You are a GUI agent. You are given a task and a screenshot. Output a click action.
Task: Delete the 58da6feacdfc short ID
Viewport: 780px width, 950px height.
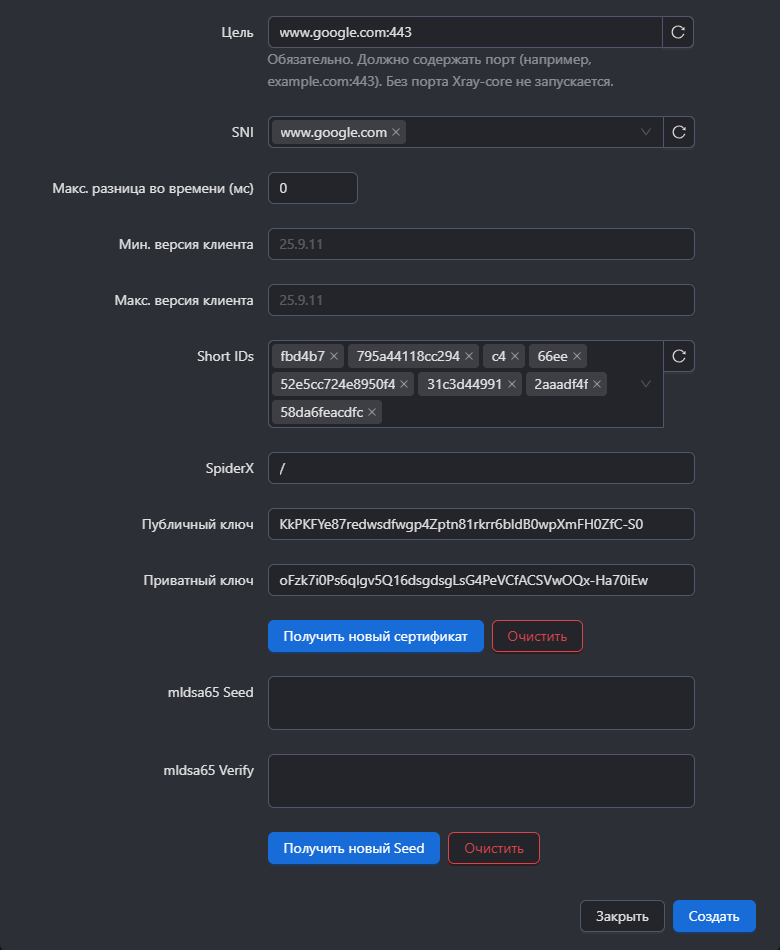click(x=372, y=412)
